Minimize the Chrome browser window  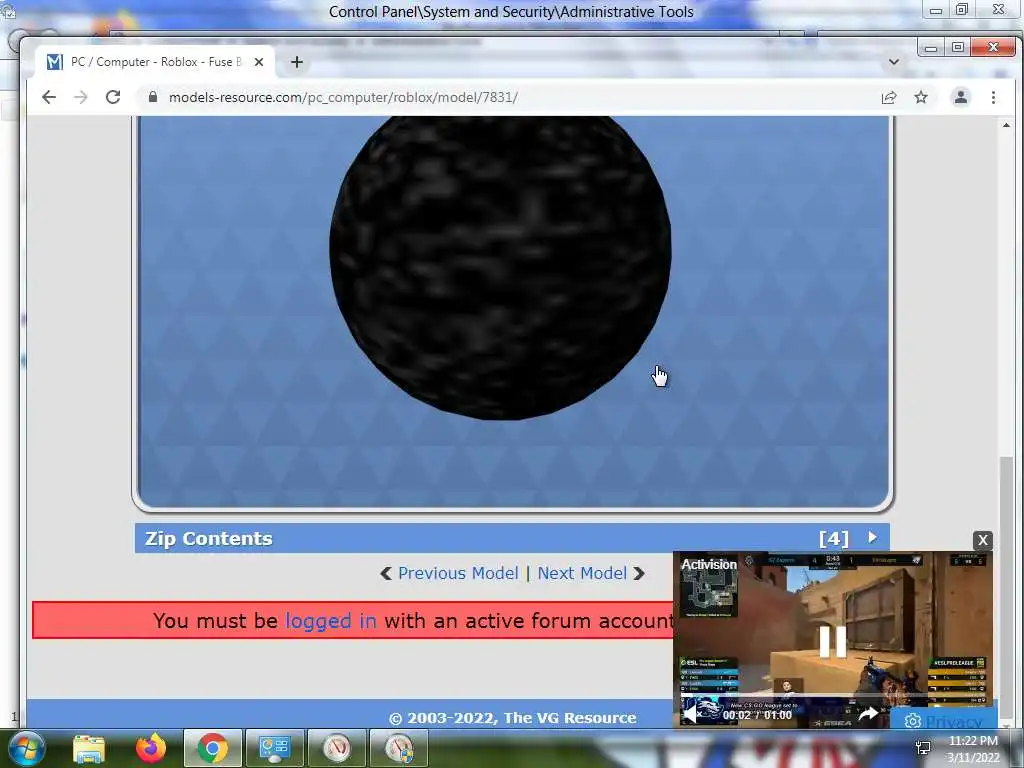(931, 48)
